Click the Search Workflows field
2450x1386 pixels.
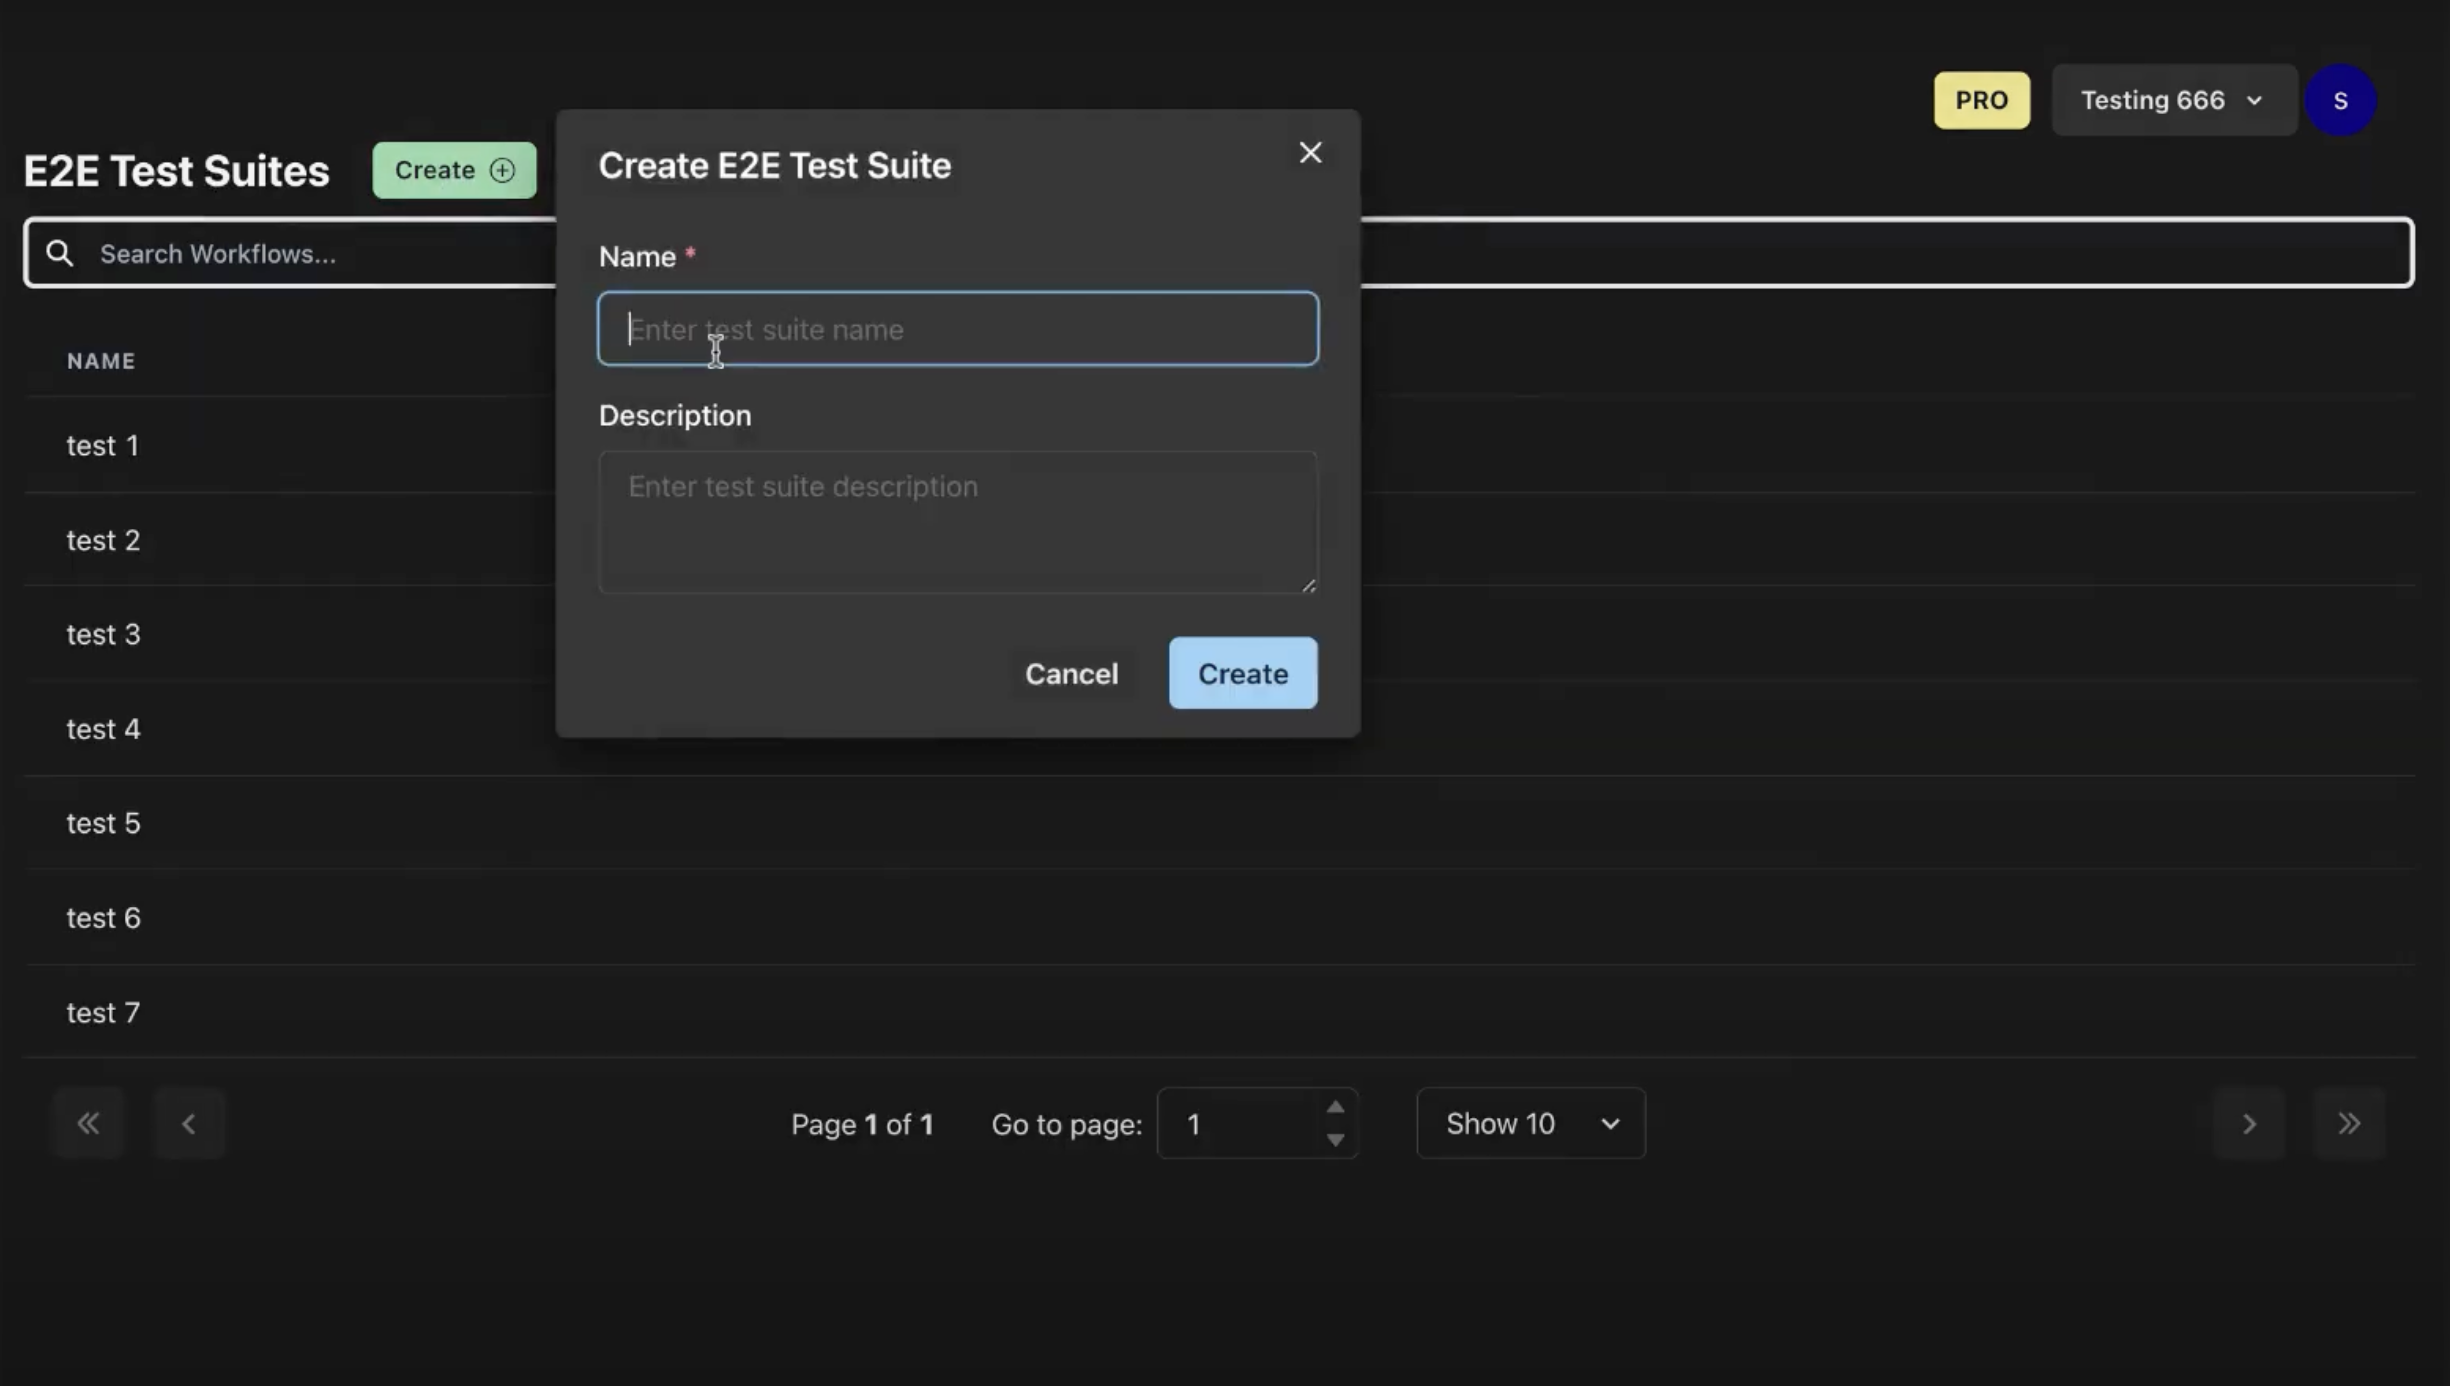click(x=1218, y=253)
